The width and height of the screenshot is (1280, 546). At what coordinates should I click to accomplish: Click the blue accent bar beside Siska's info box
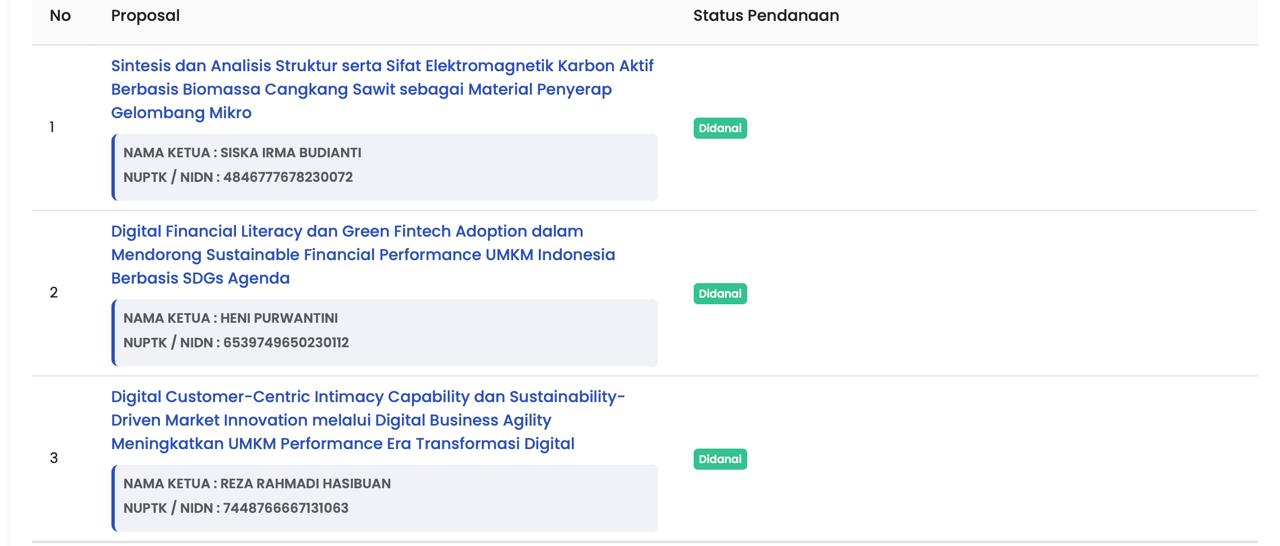point(113,167)
